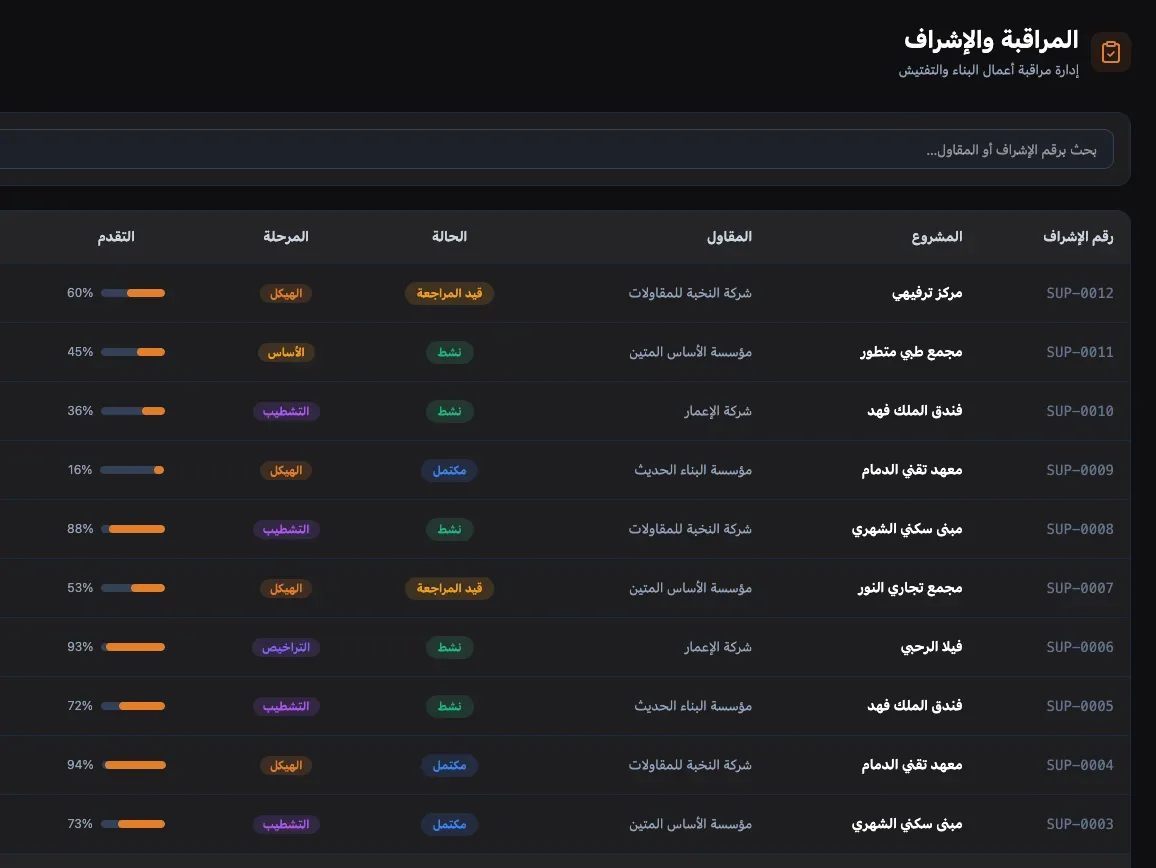Select supervision ID SUP-0005
Viewport: 1156px width, 868px height.
point(1079,706)
